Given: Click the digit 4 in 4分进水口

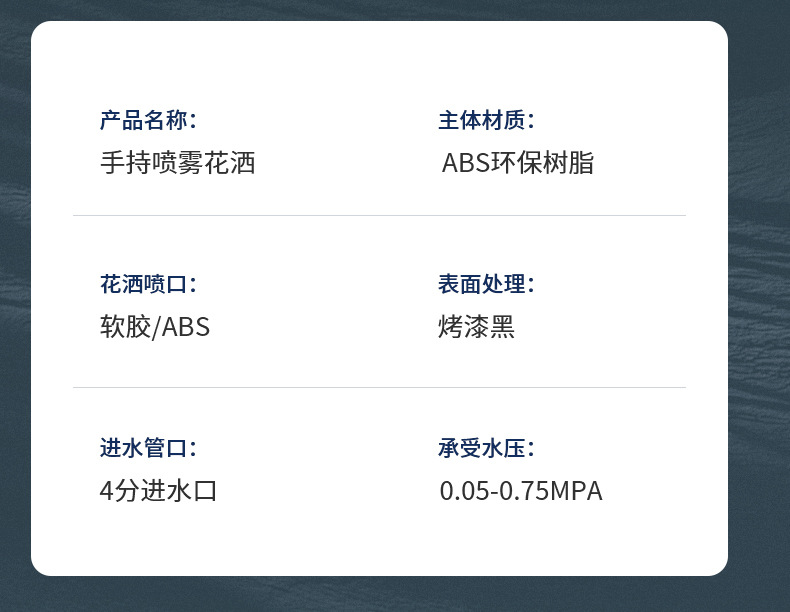Looking at the screenshot, I should pyautogui.click(x=107, y=491).
